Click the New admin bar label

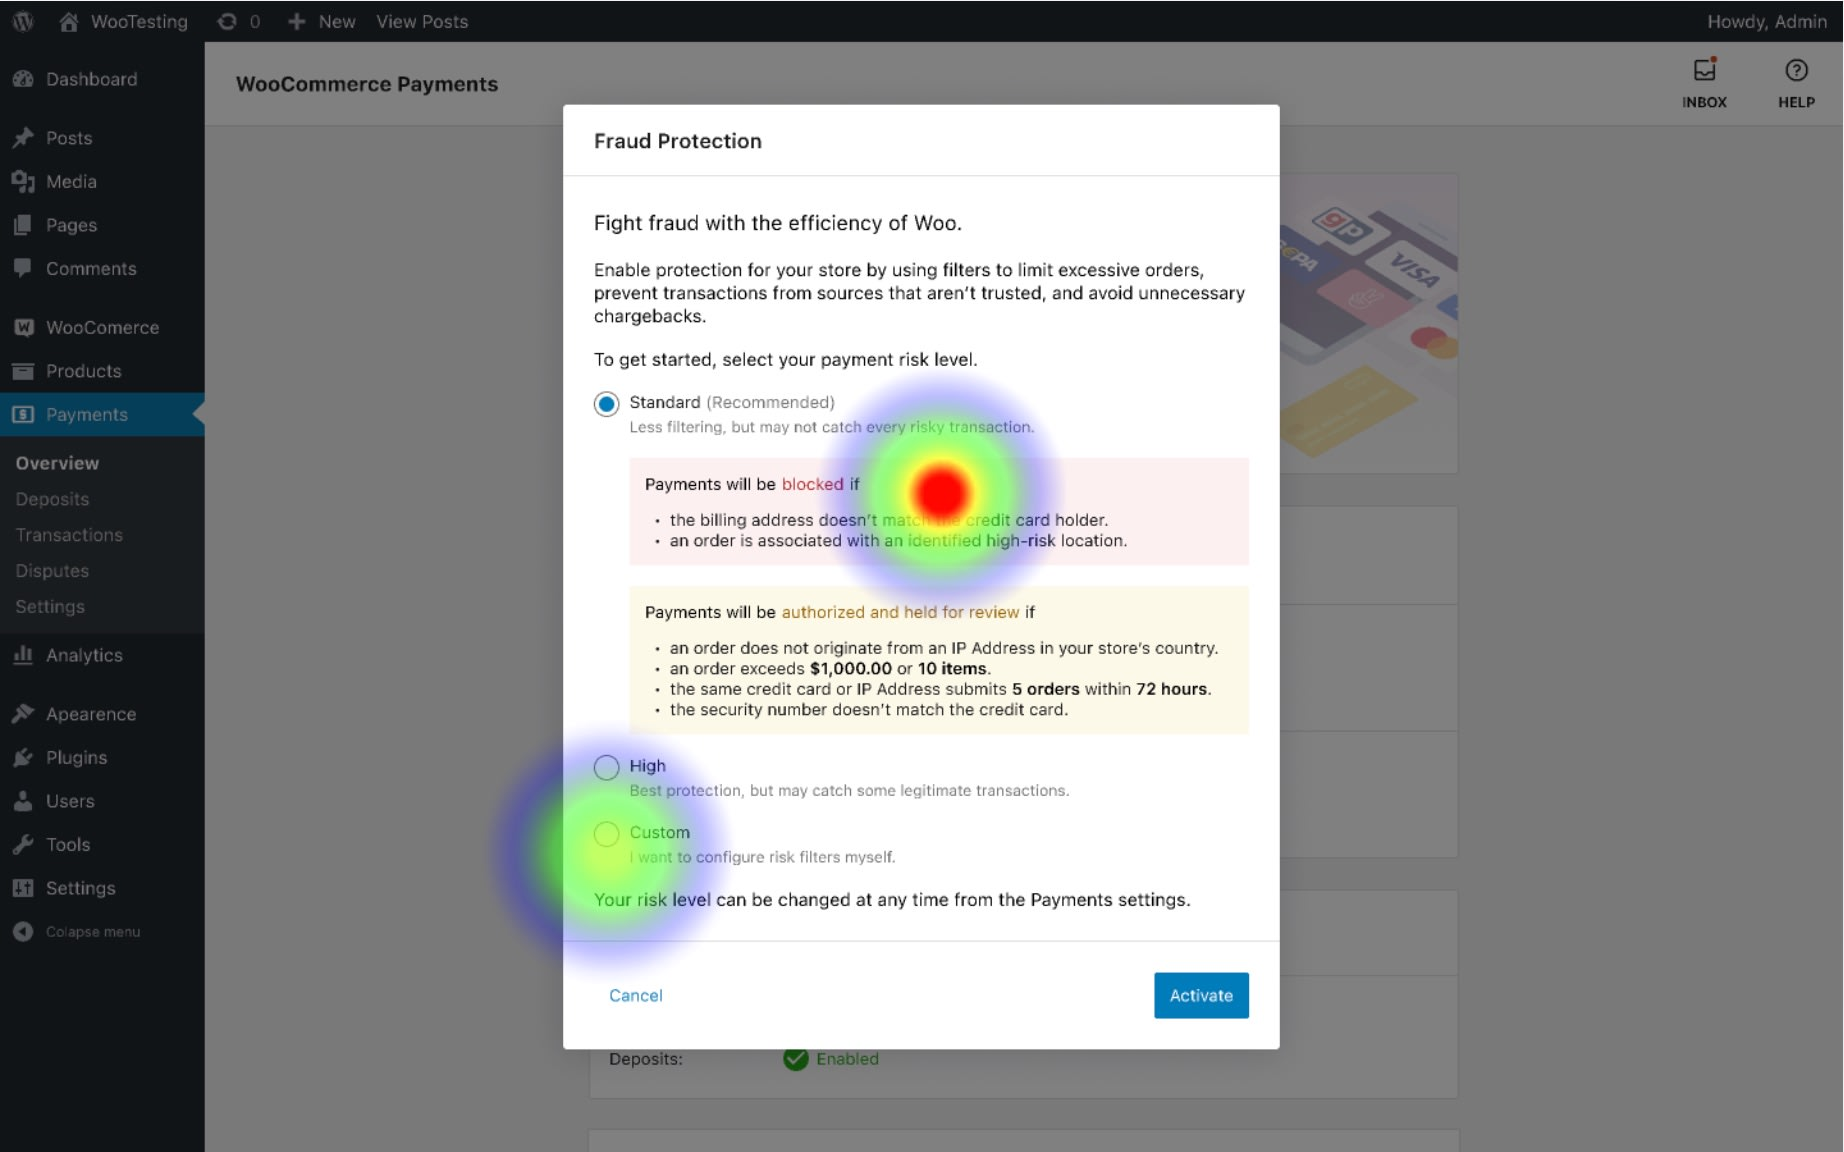pos(337,21)
